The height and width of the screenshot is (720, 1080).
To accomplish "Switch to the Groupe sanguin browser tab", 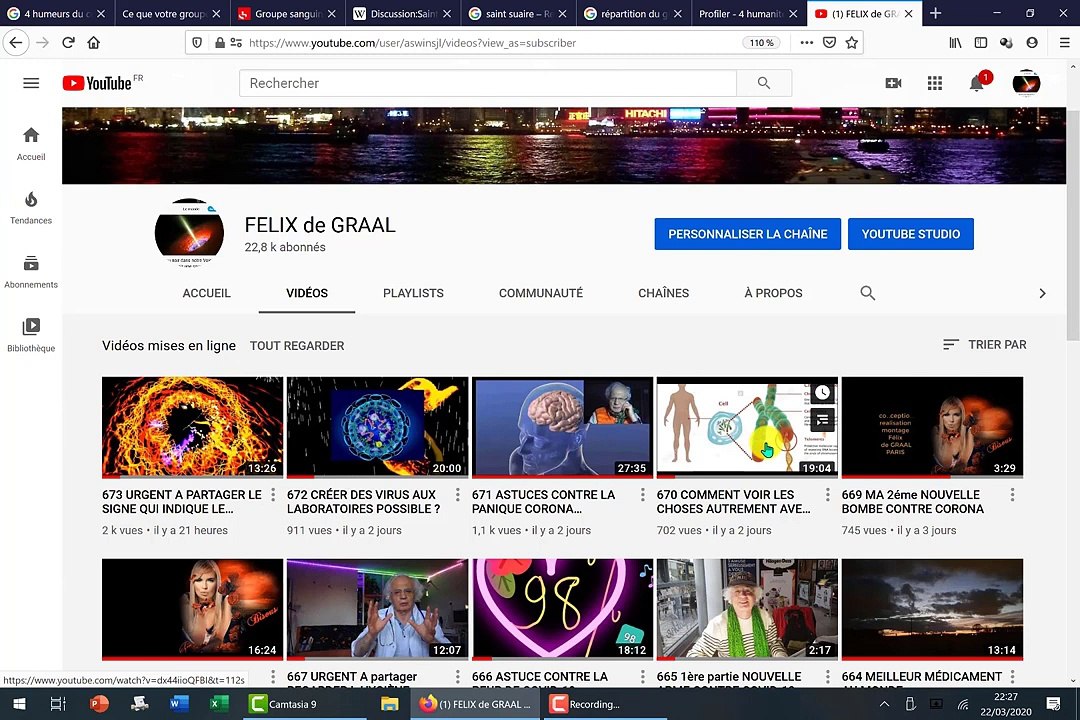I will [287, 13].
